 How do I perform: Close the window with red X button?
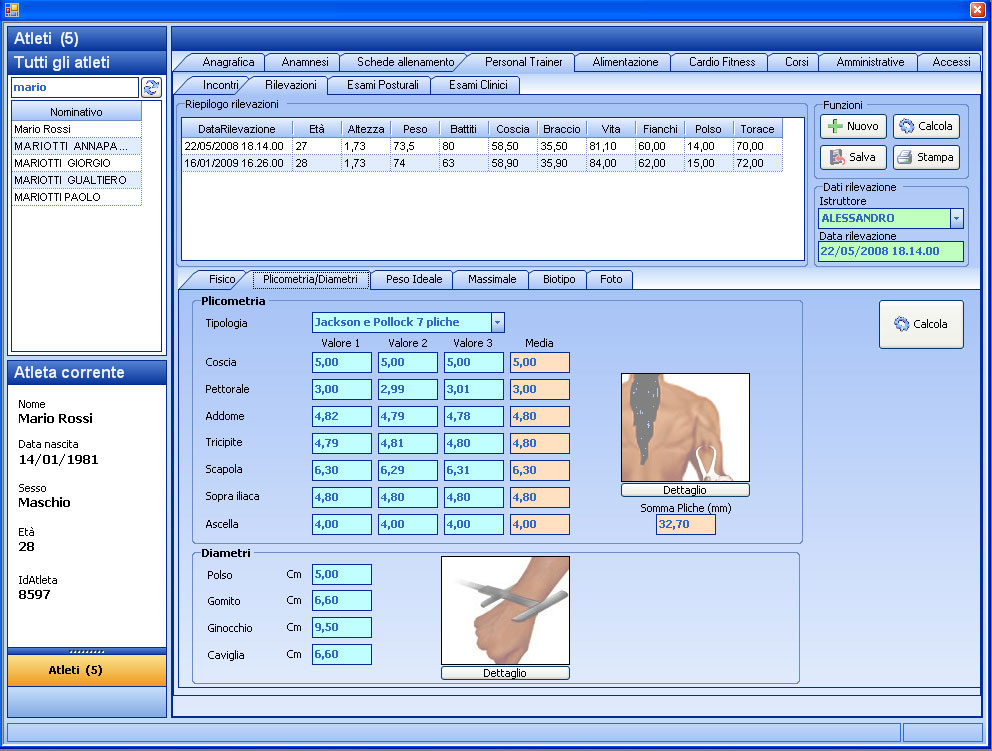click(x=978, y=9)
